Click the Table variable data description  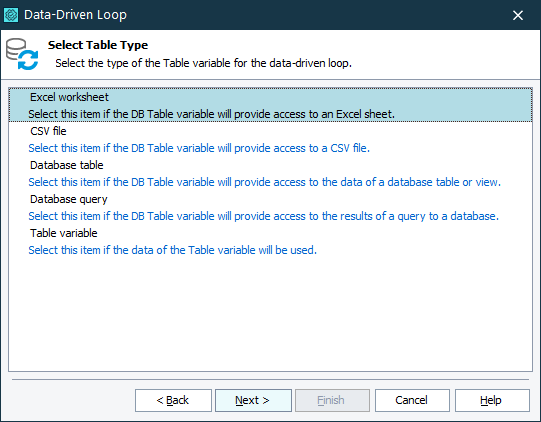pyautogui.click(x=173, y=250)
